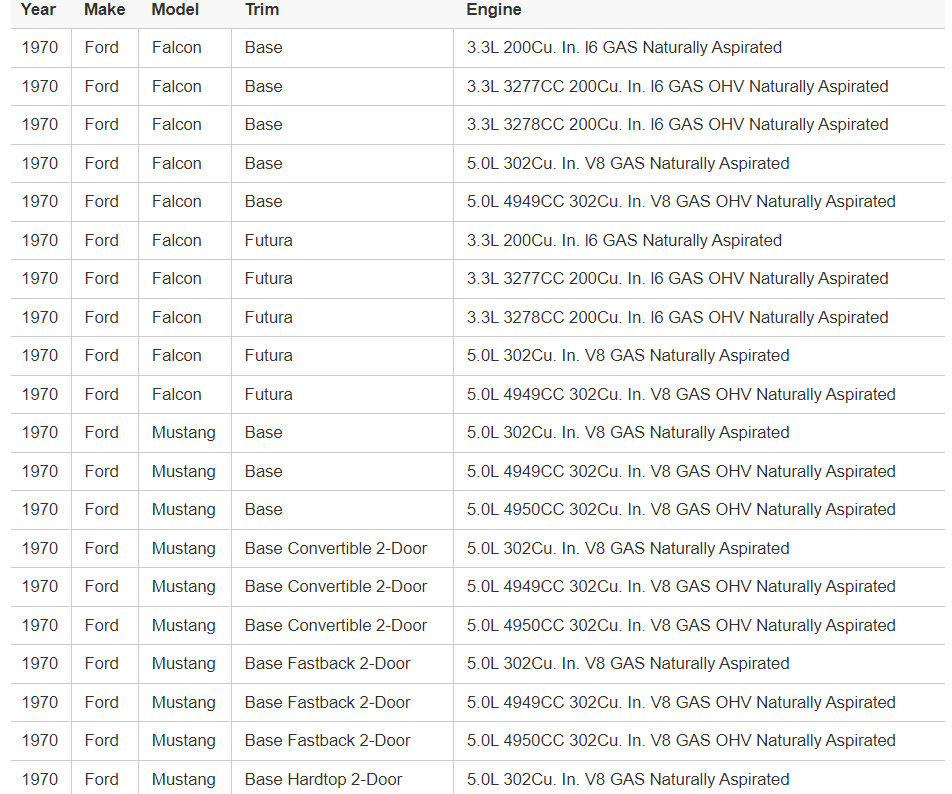Viewport: 952px width, 794px height.
Task: Click Base Convertible 2-Door 4950CC engine cell
Action: click(x=681, y=625)
